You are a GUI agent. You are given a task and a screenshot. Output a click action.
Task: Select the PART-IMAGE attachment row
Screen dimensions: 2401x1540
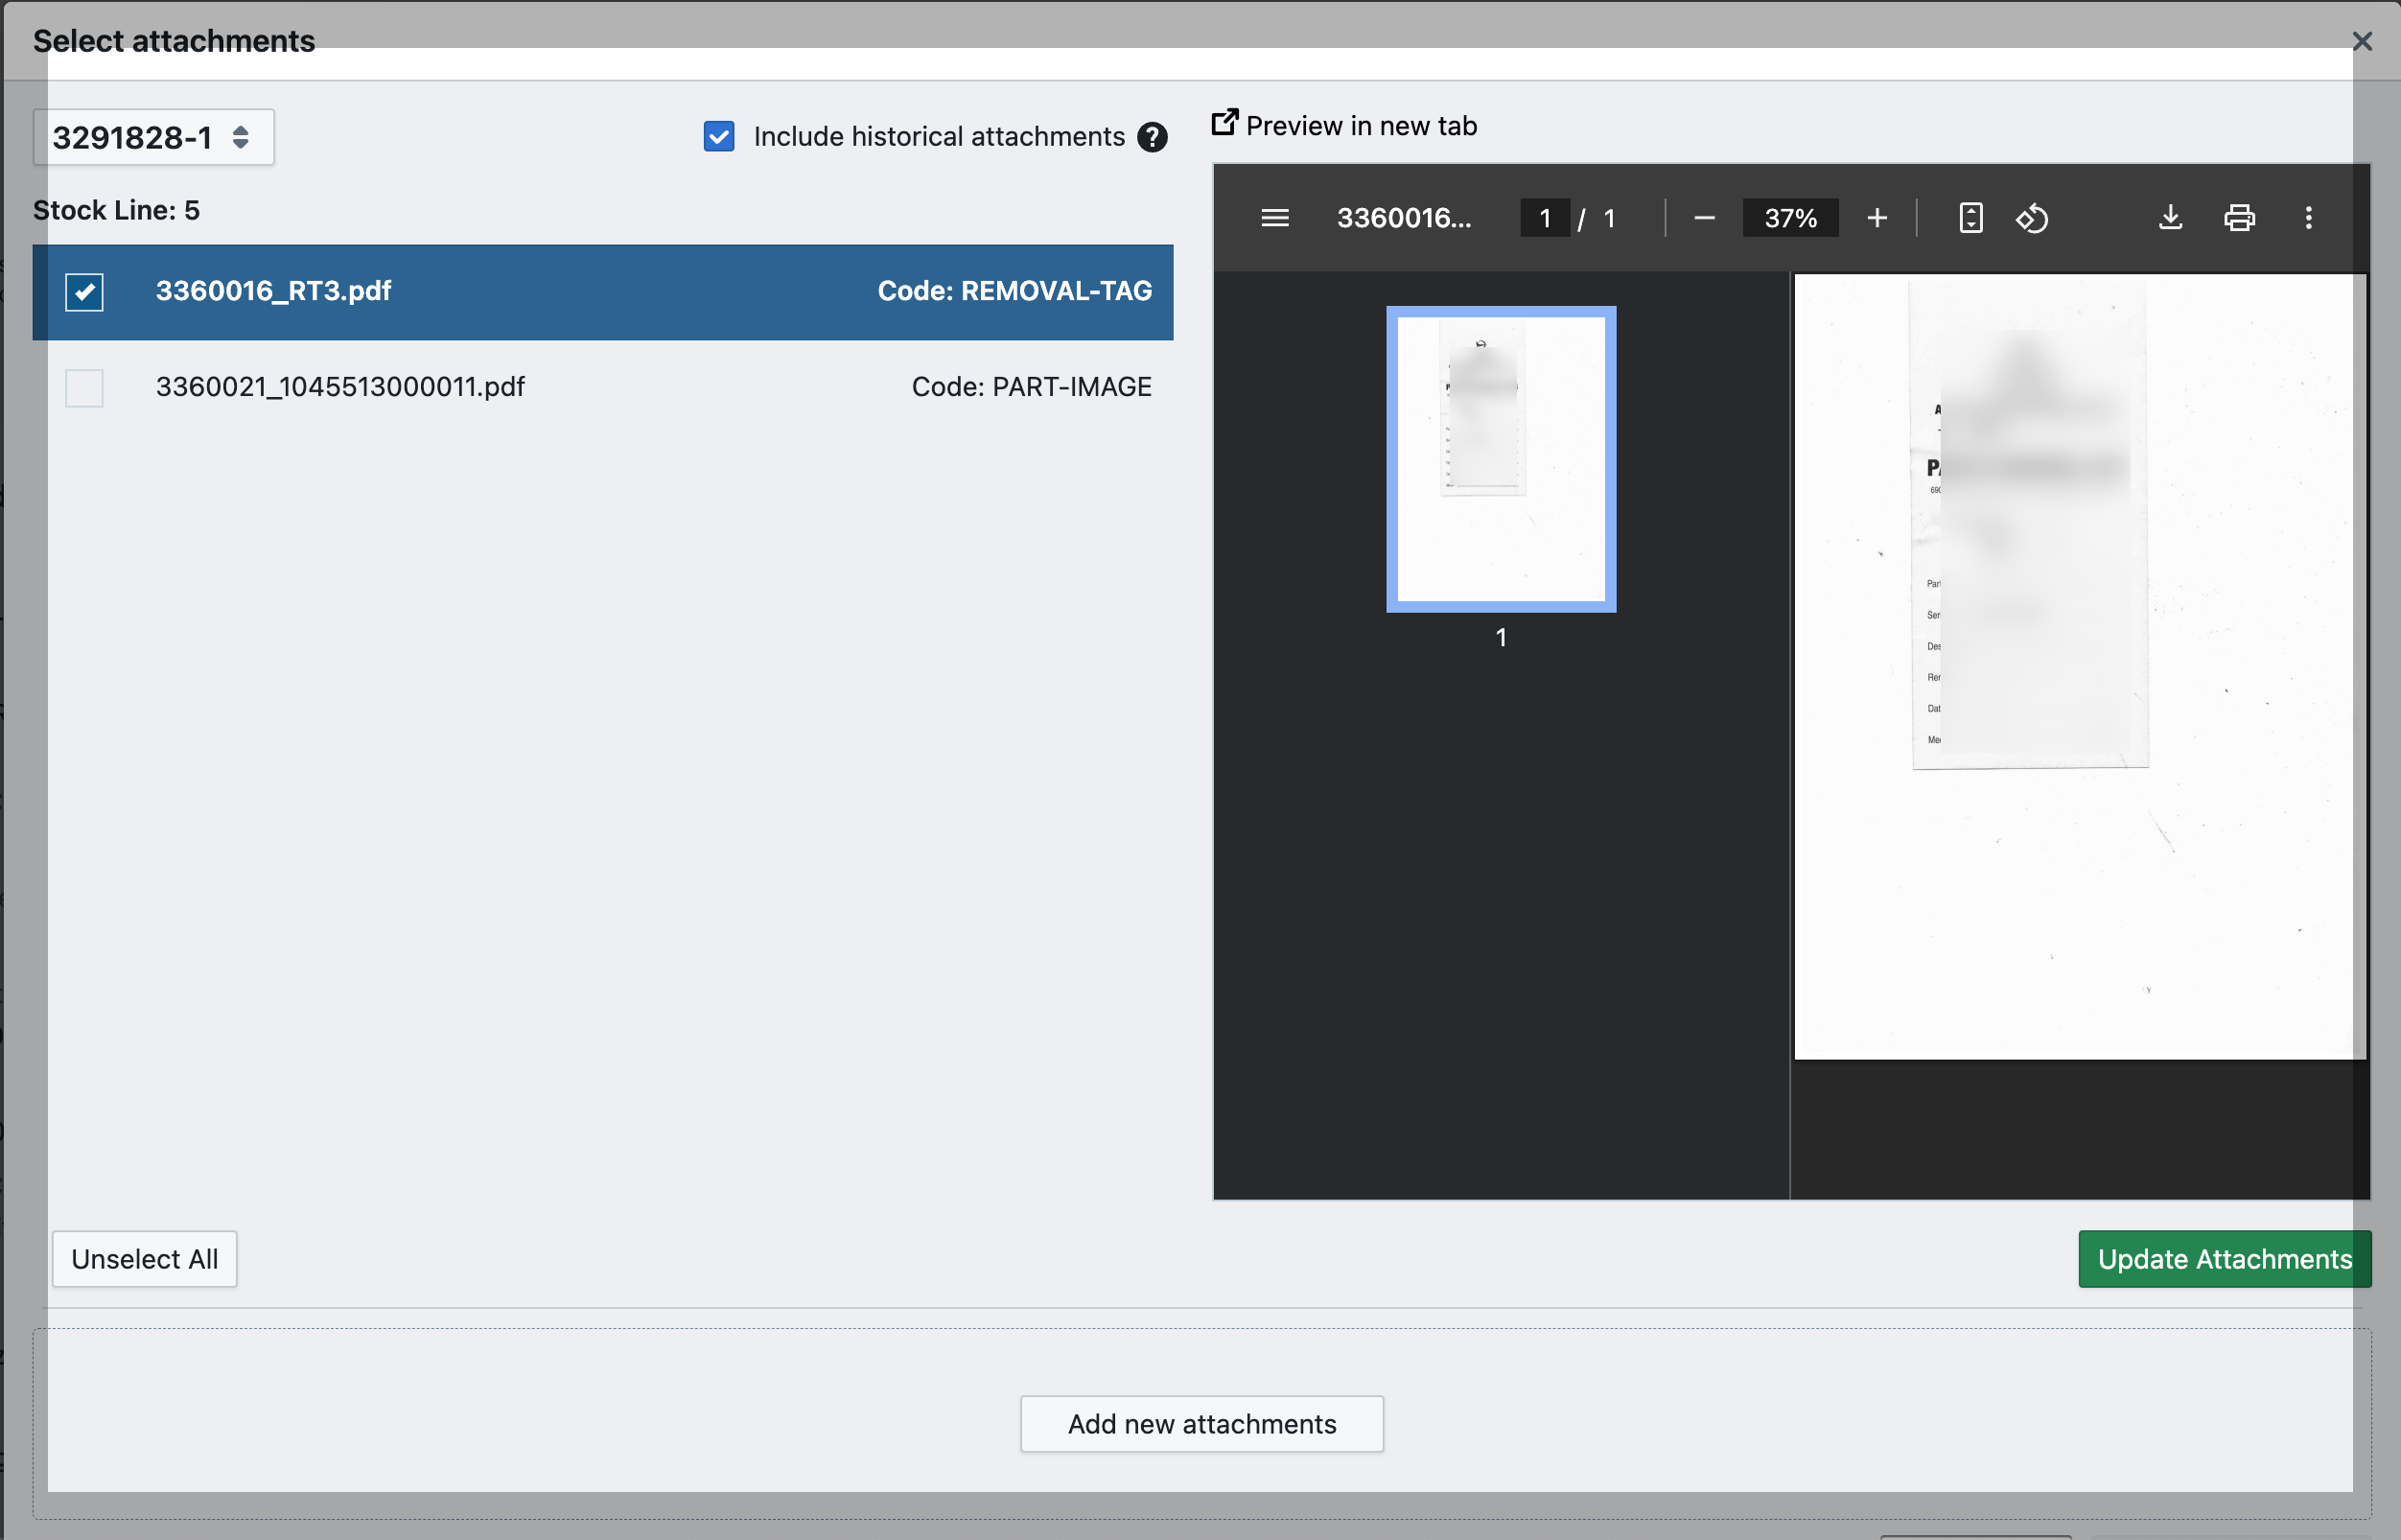602,388
